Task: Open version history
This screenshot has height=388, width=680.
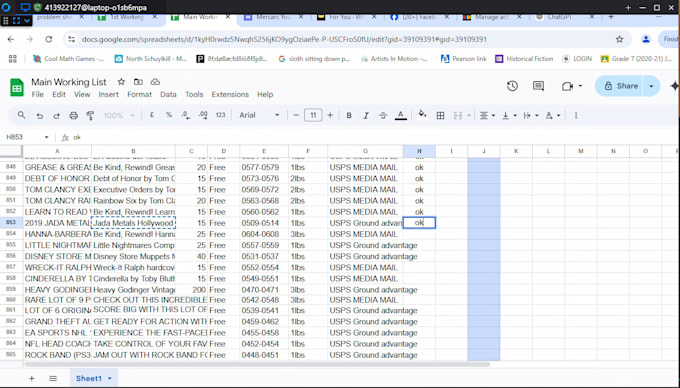Action: (512, 86)
